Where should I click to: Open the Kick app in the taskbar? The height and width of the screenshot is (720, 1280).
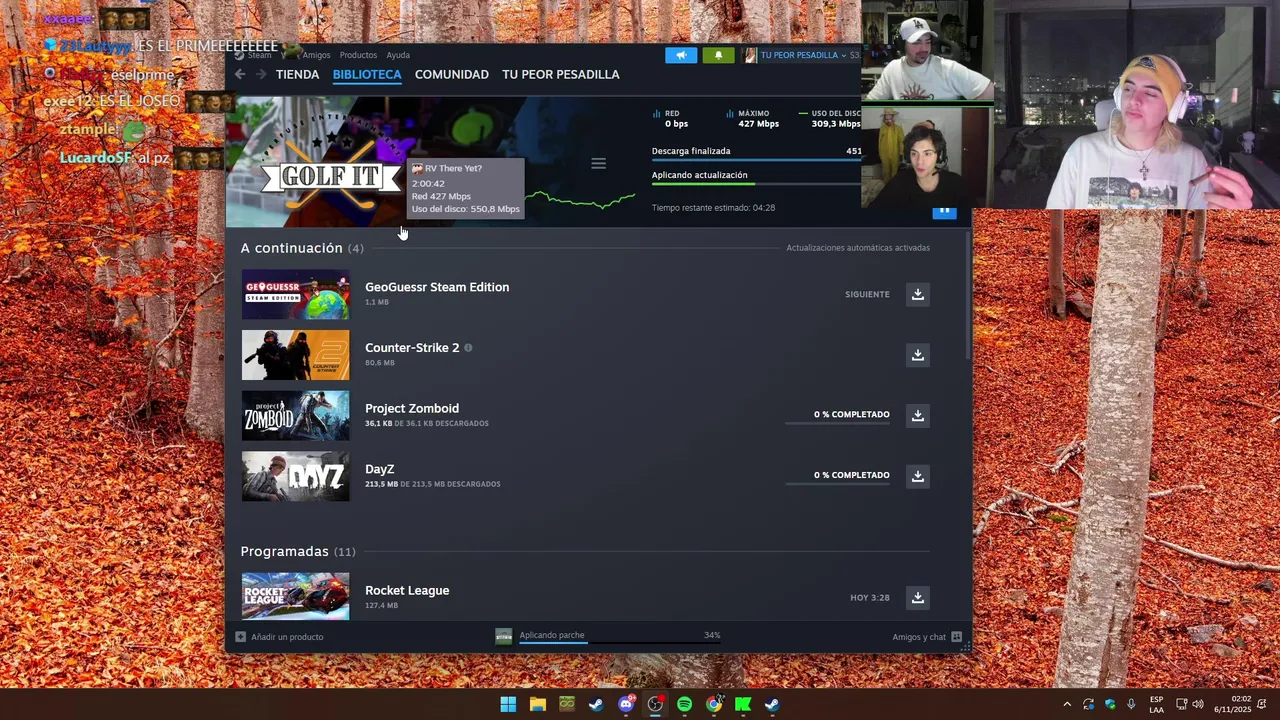[x=743, y=704]
